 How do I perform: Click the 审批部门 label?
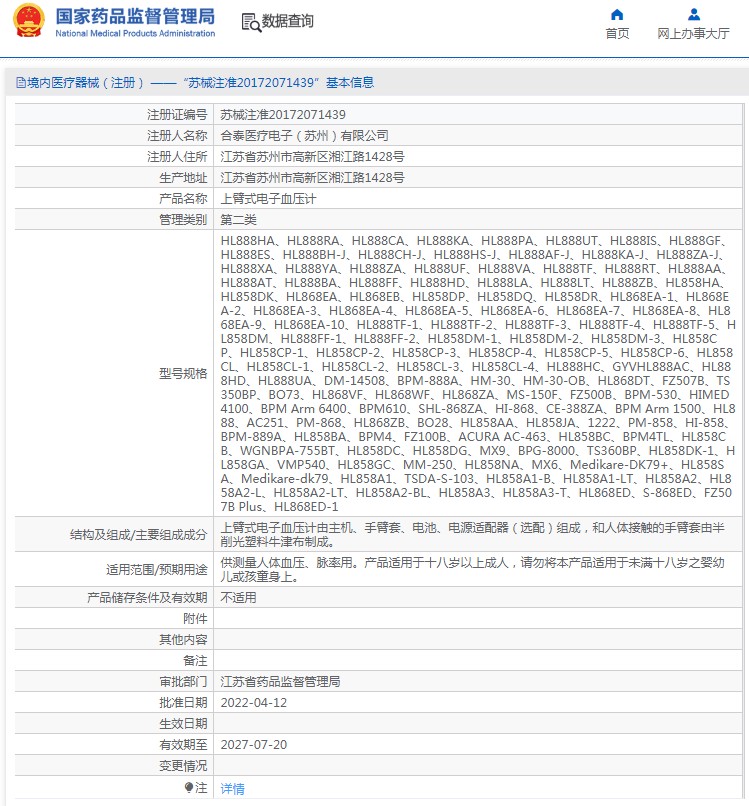(x=183, y=682)
